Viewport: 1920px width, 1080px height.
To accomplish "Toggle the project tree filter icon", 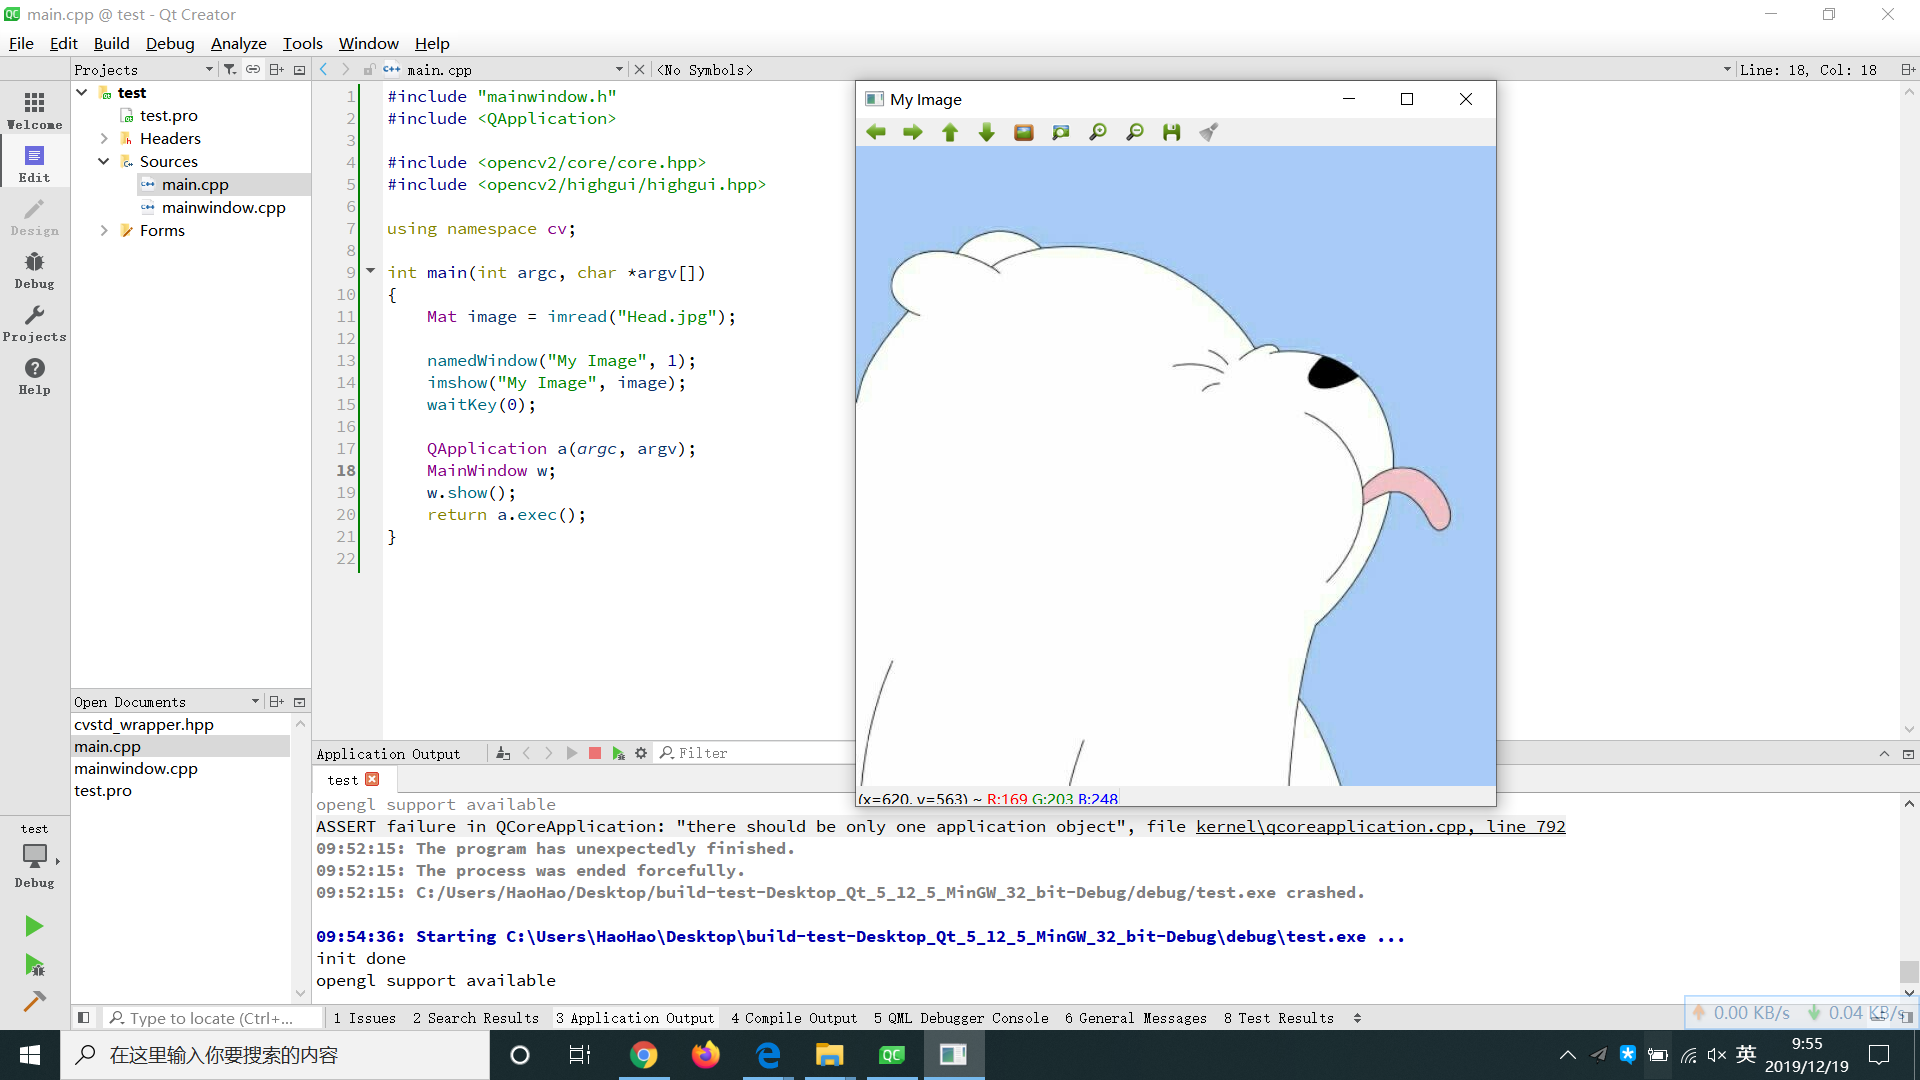I will (x=230, y=69).
